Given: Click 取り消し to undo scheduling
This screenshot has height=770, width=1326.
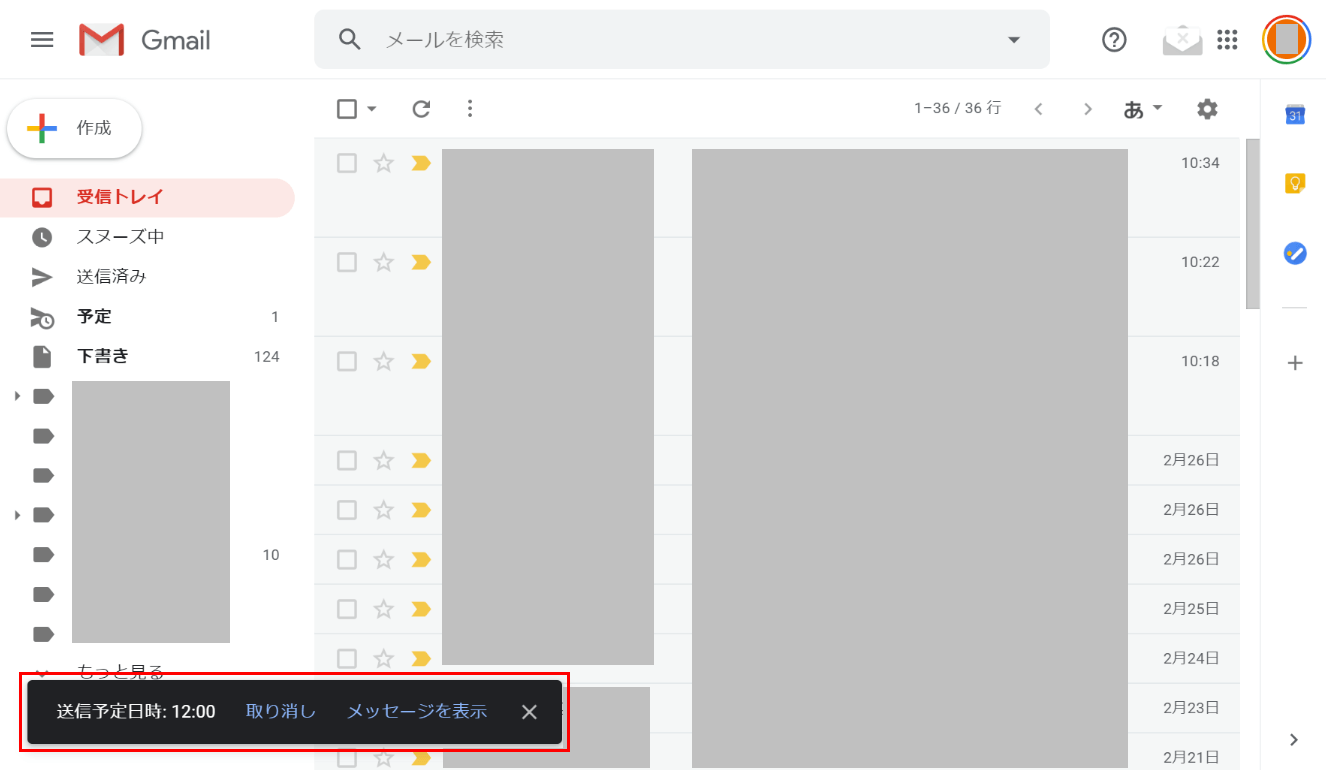Looking at the screenshot, I should tap(281, 712).
